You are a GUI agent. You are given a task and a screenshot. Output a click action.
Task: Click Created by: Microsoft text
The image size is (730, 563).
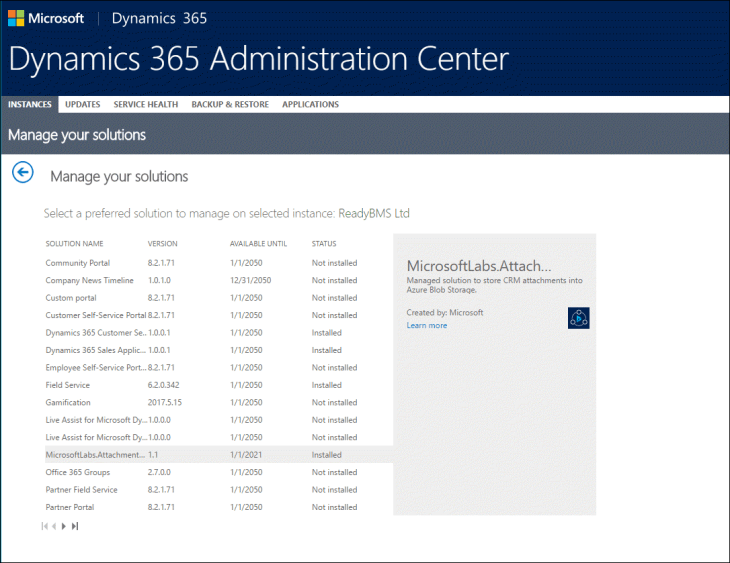(x=445, y=312)
